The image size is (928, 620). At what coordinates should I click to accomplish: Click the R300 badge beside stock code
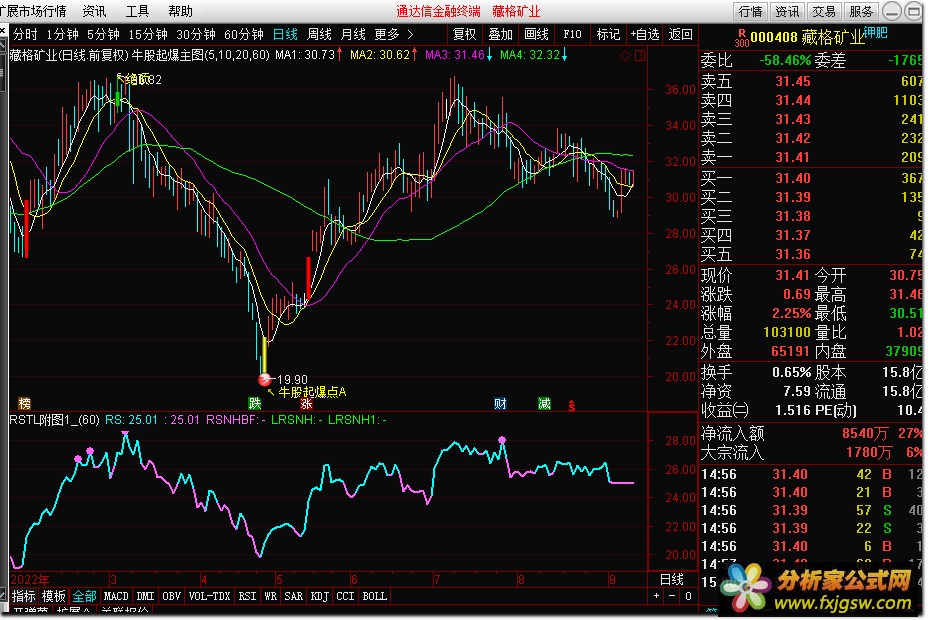(742, 38)
